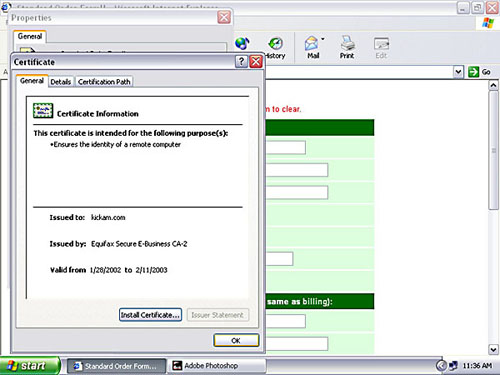Switch to Standard Order Form taskbar item

116,366
